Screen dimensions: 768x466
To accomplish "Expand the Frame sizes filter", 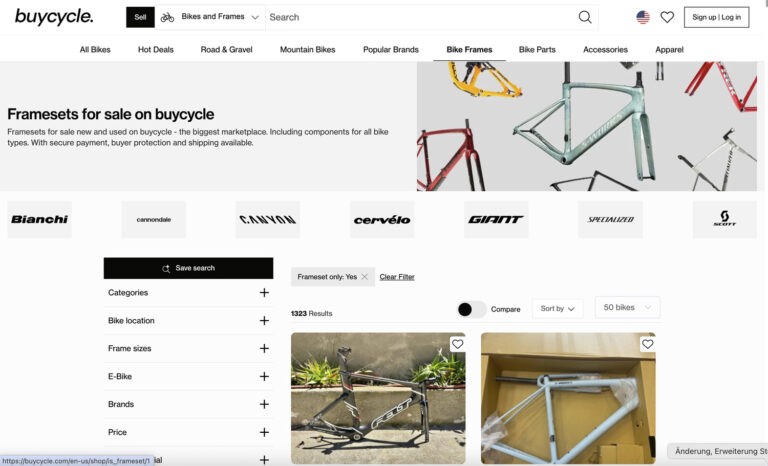I will click(189, 348).
